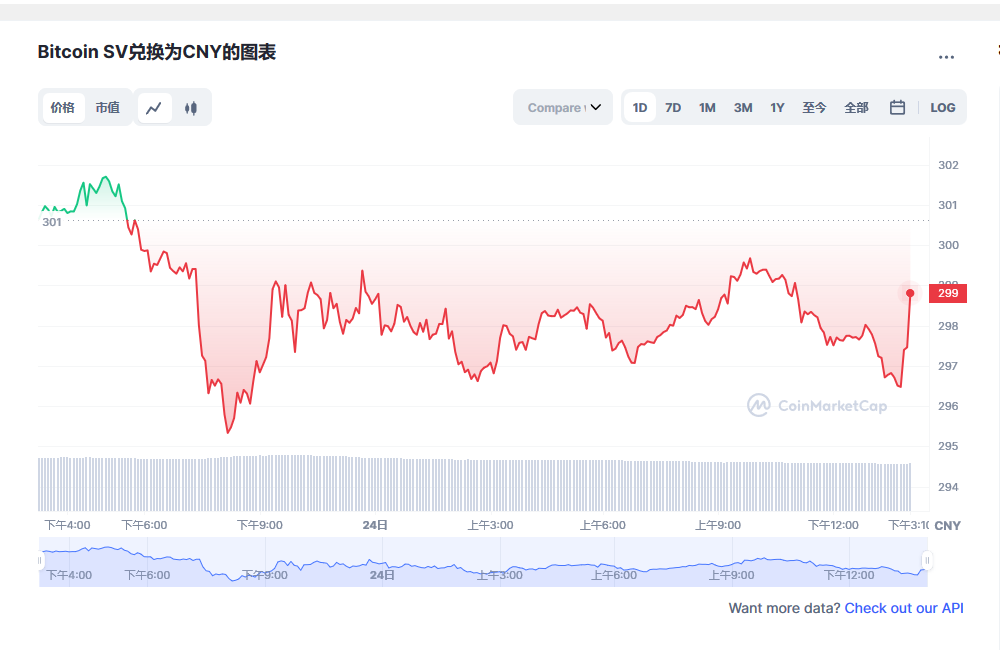Select the 1D time range

tap(640, 107)
